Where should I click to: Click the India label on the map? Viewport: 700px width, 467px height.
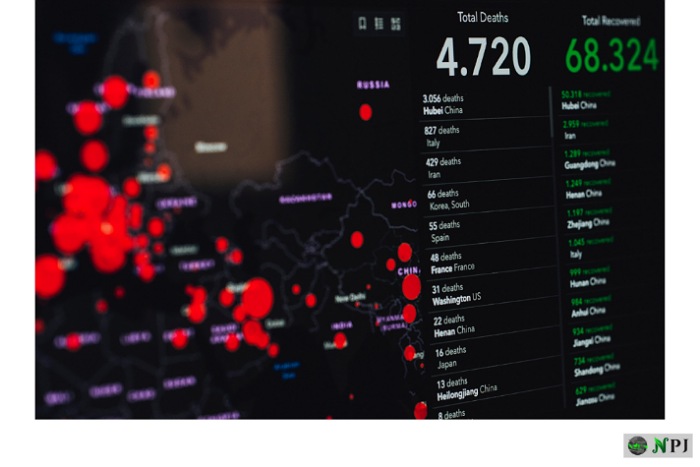pyautogui.click(x=342, y=326)
